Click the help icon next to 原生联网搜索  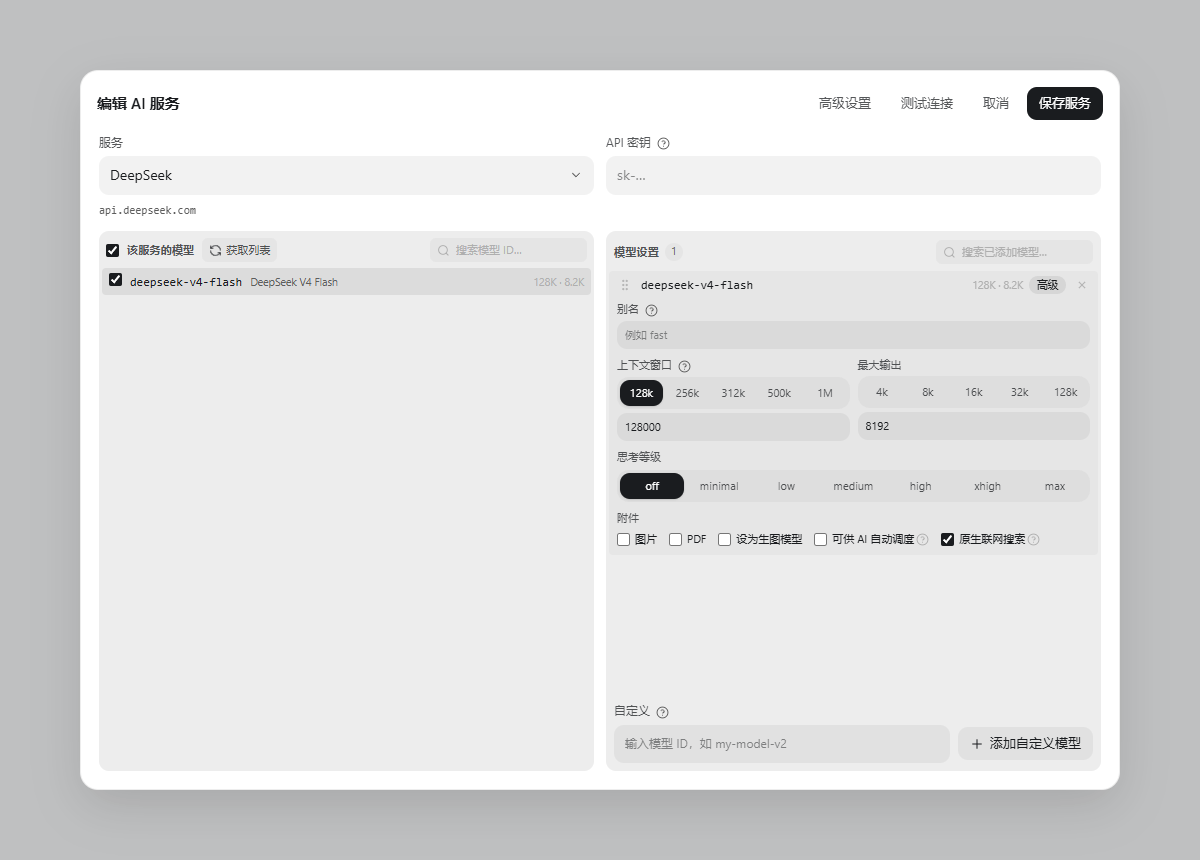[1033, 539]
